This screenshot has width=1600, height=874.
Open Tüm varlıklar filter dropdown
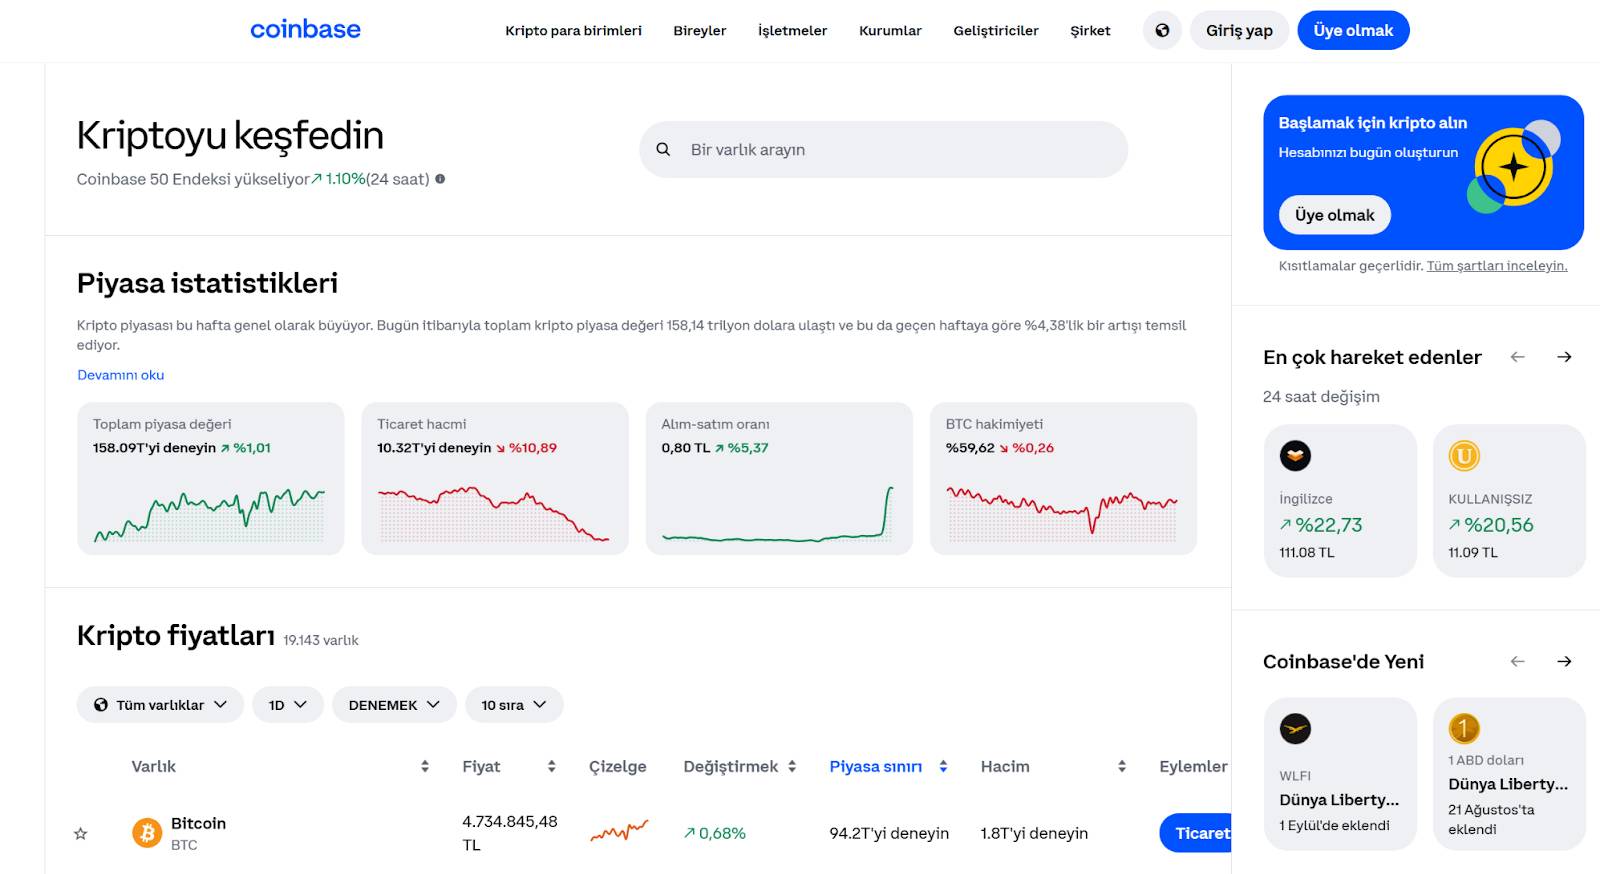(160, 705)
